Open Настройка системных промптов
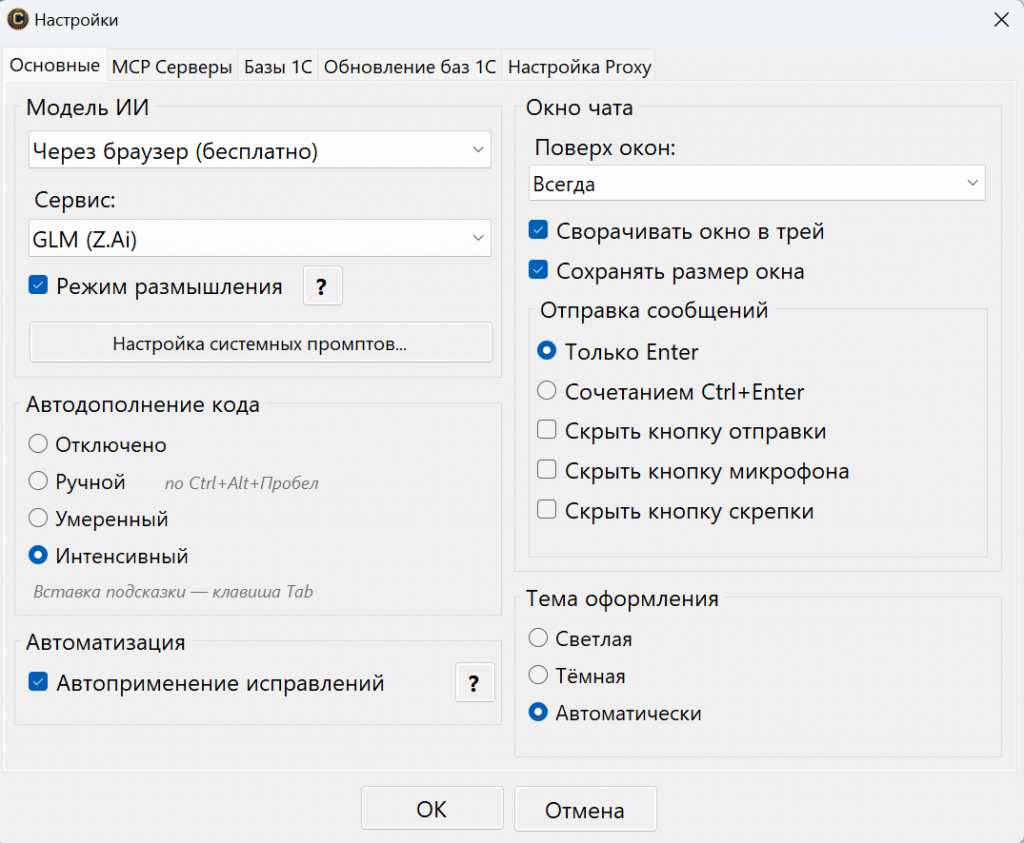1024x843 pixels. pos(261,343)
